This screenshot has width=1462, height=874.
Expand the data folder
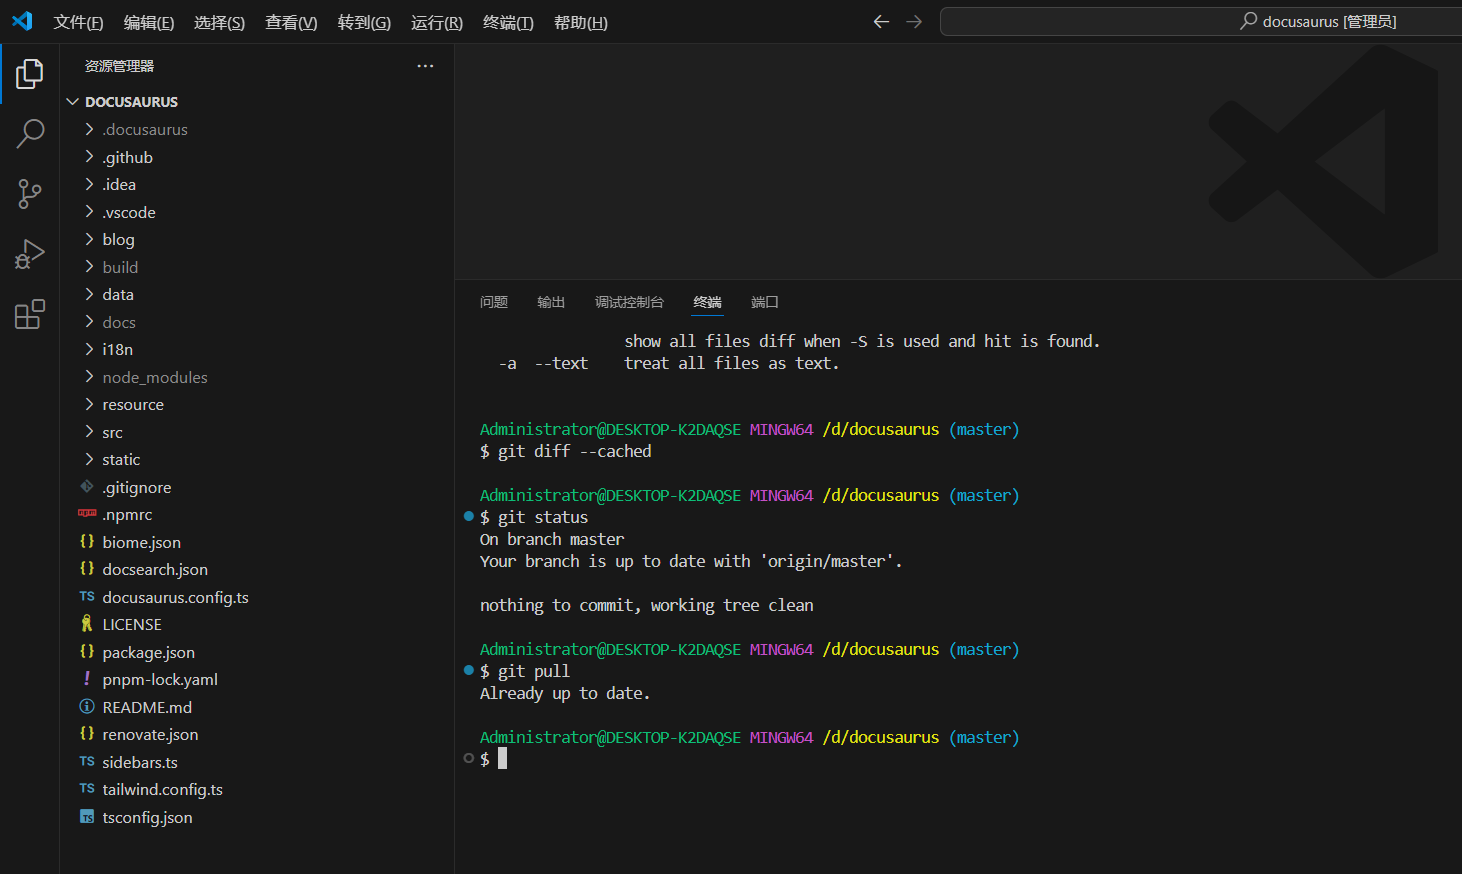coord(89,294)
